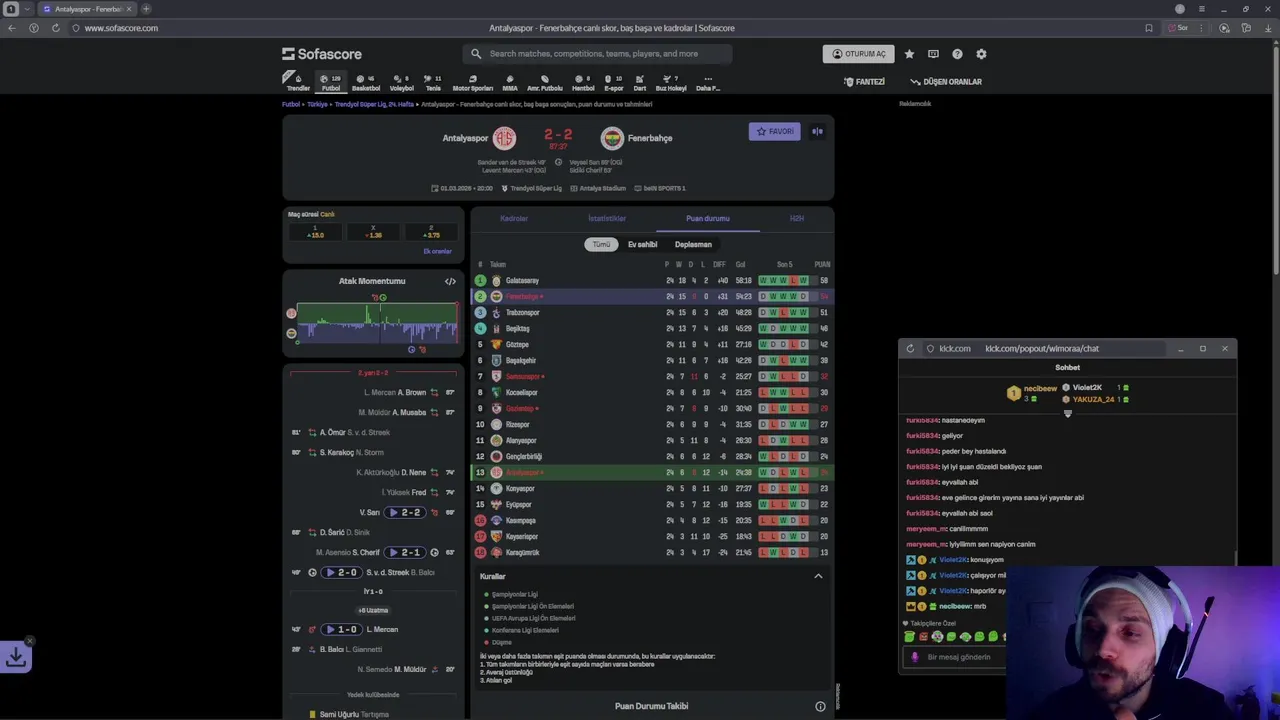Play the 1 - 0 goal video by L. Mercan
Viewport: 1280px width, 720px height.
click(x=341, y=629)
